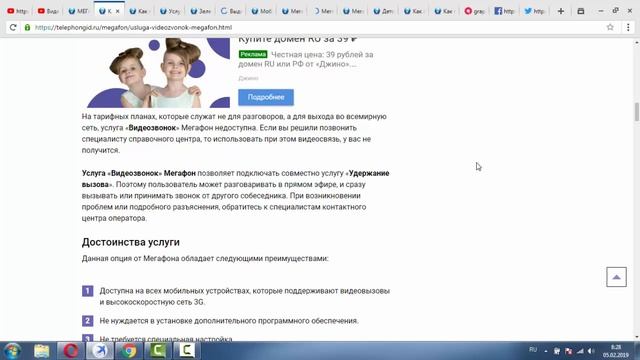Click the green 'Реклама' ad label
This screenshot has width=640, height=360.
pos(253,54)
